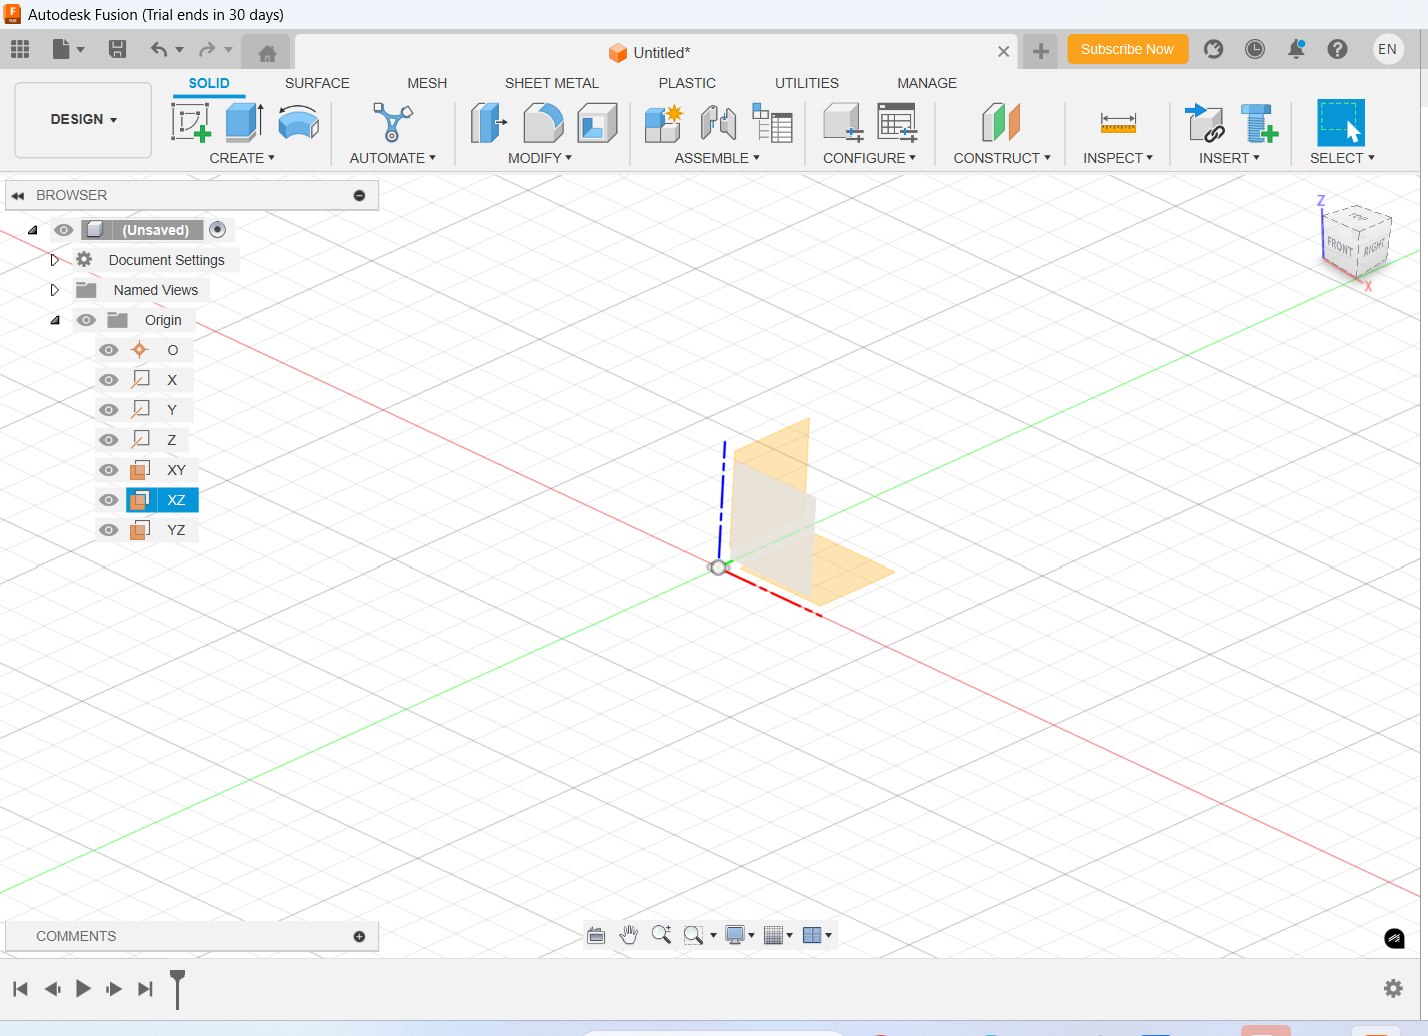Open the INSPECT menu dropdown

click(x=1118, y=158)
